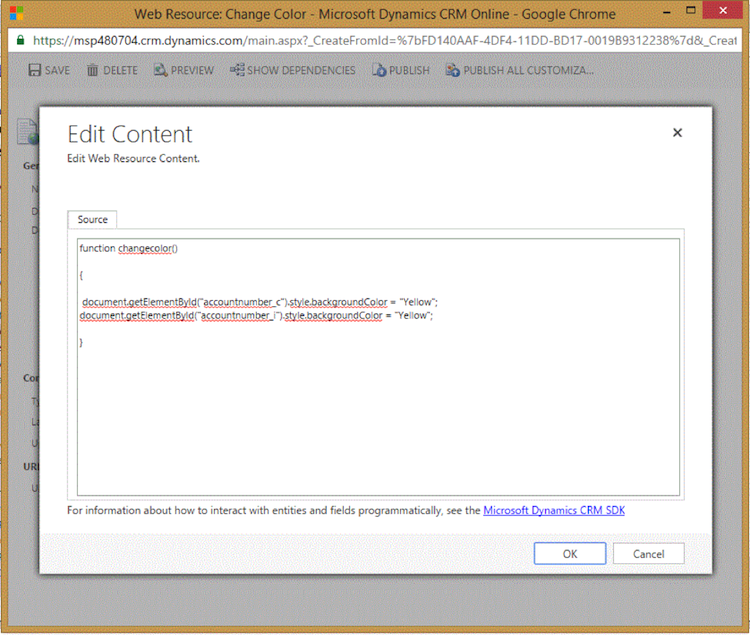
Task: Click the Delete trash can icon
Action: (x=92, y=70)
